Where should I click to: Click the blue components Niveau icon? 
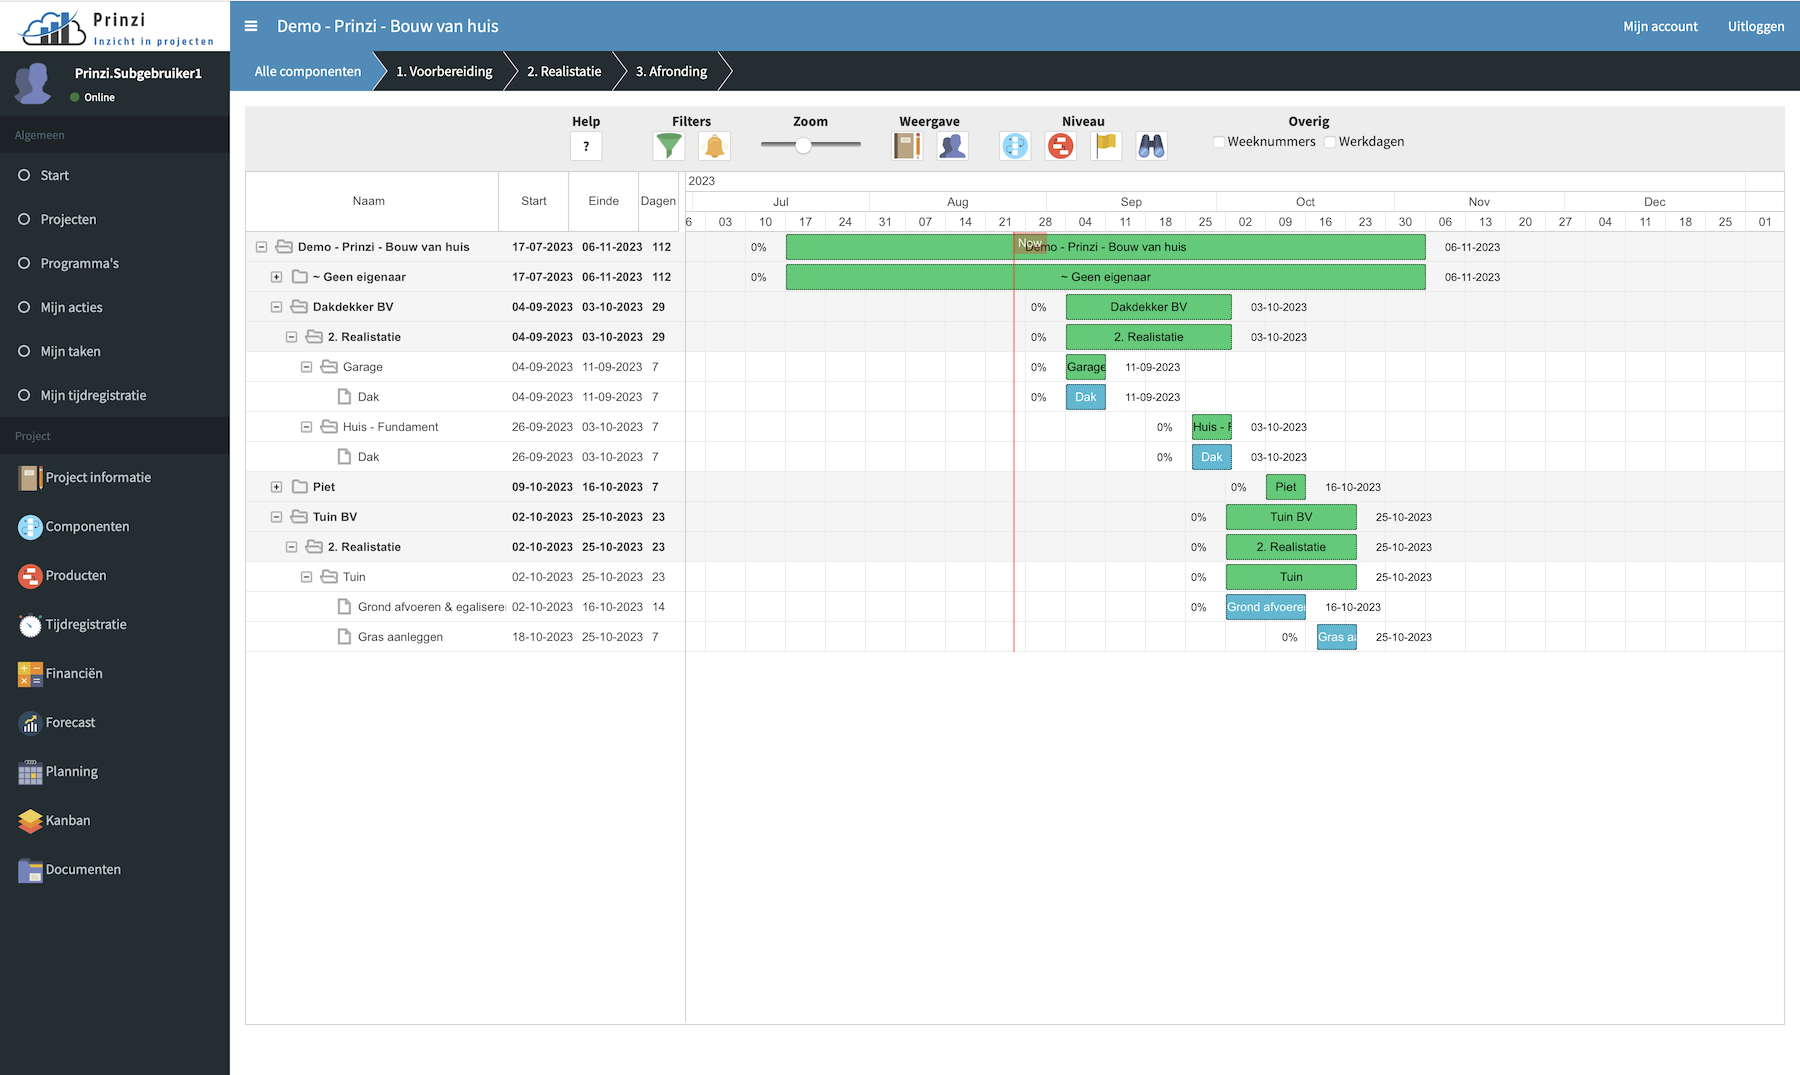(1015, 146)
